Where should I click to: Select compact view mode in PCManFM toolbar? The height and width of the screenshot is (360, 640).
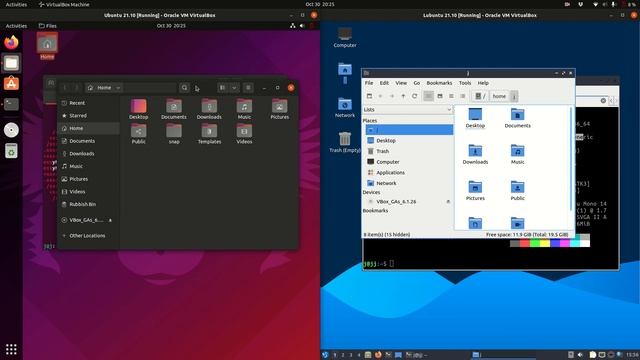click(451, 96)
